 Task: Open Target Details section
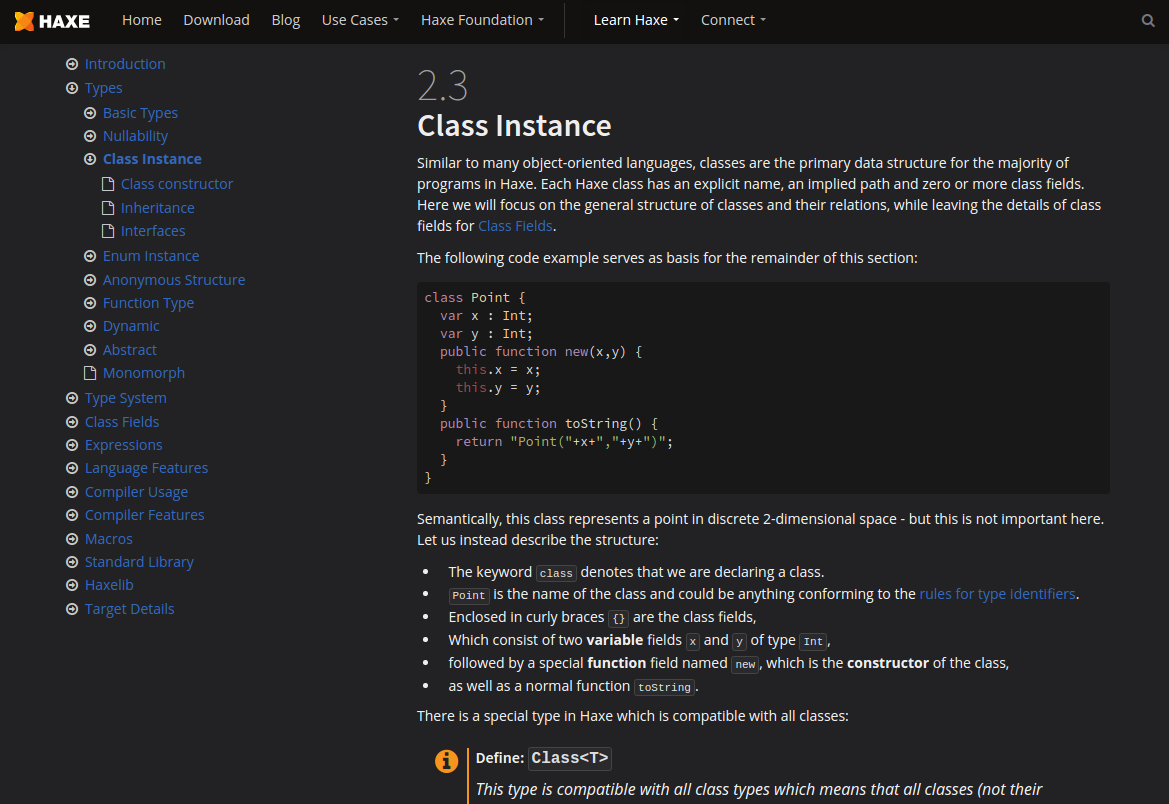[x=130, y=609]
